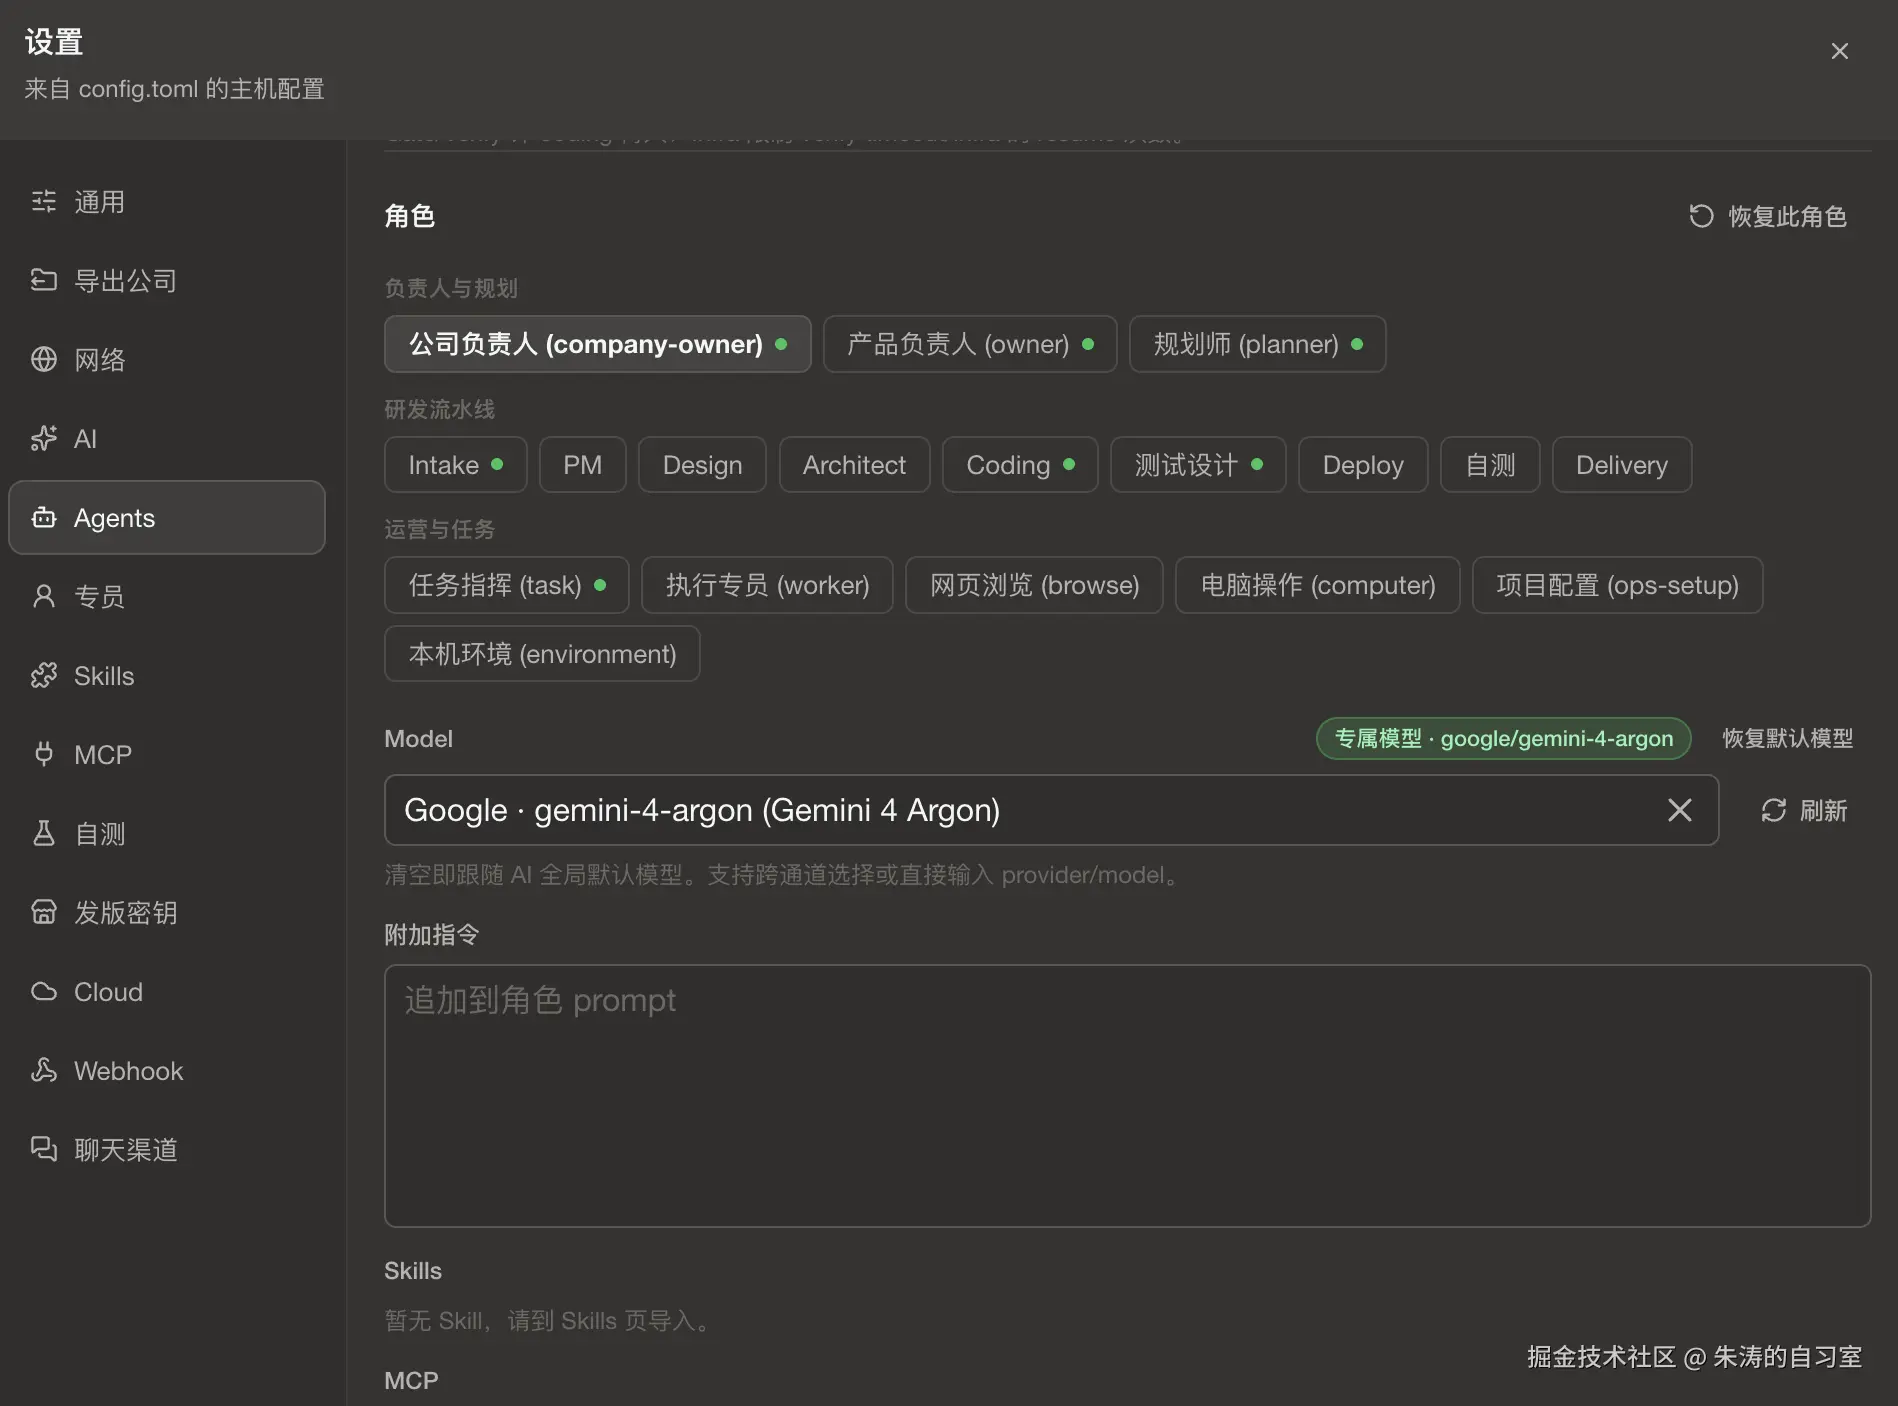This screenshot has height=1406, width=1898.
Task: Click the 聊天渠道 chat bubbles icon
Action: 44,1150
